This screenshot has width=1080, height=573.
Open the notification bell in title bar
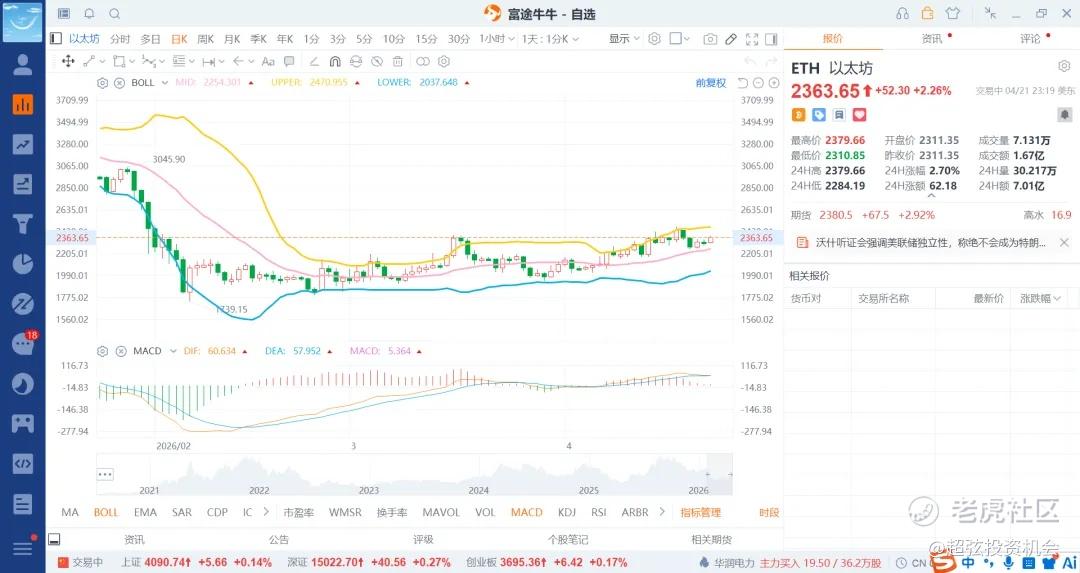[89, 14]
